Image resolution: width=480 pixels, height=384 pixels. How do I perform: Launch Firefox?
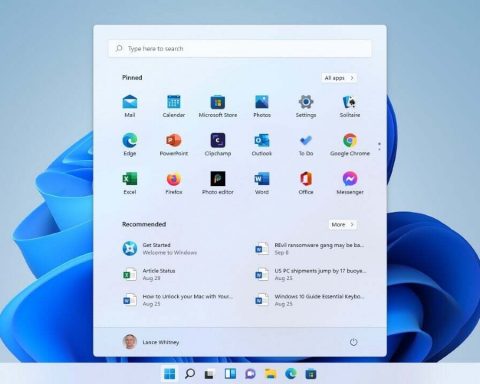coord(174,183)
